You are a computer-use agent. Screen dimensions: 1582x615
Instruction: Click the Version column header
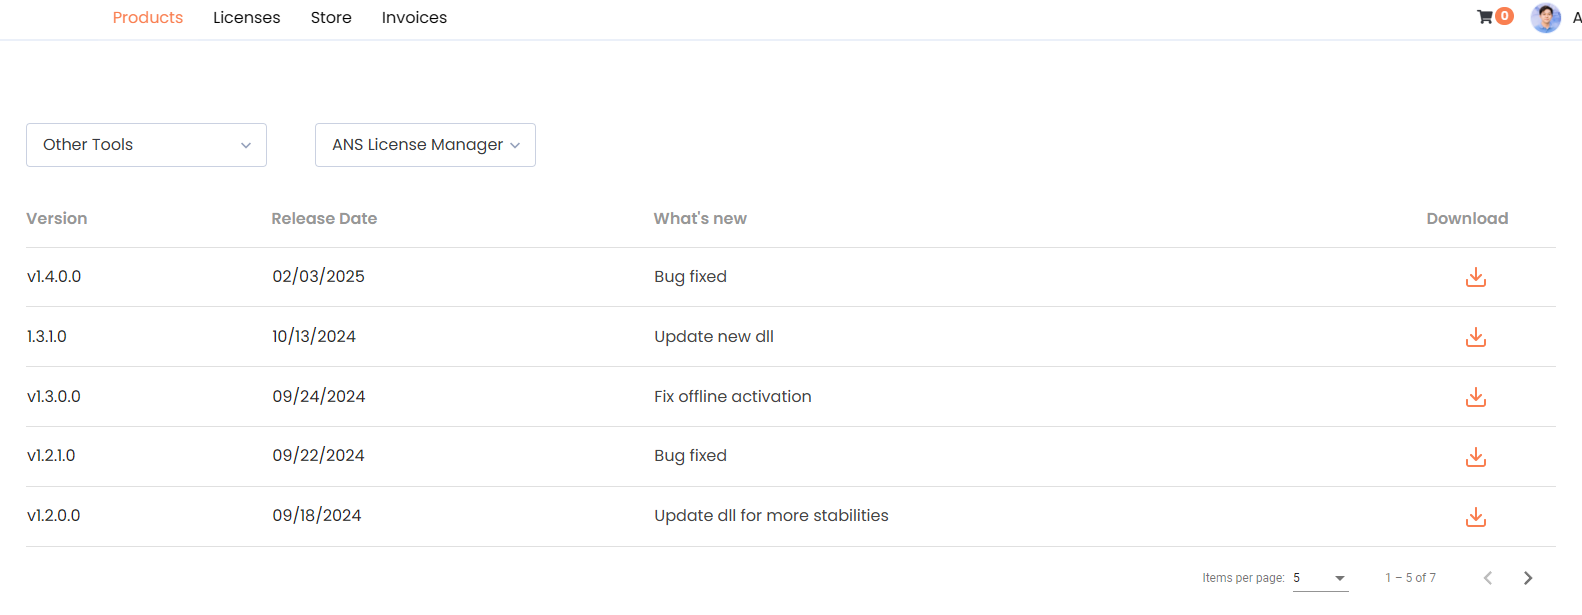pyautogui.click(x=57, y=219)
